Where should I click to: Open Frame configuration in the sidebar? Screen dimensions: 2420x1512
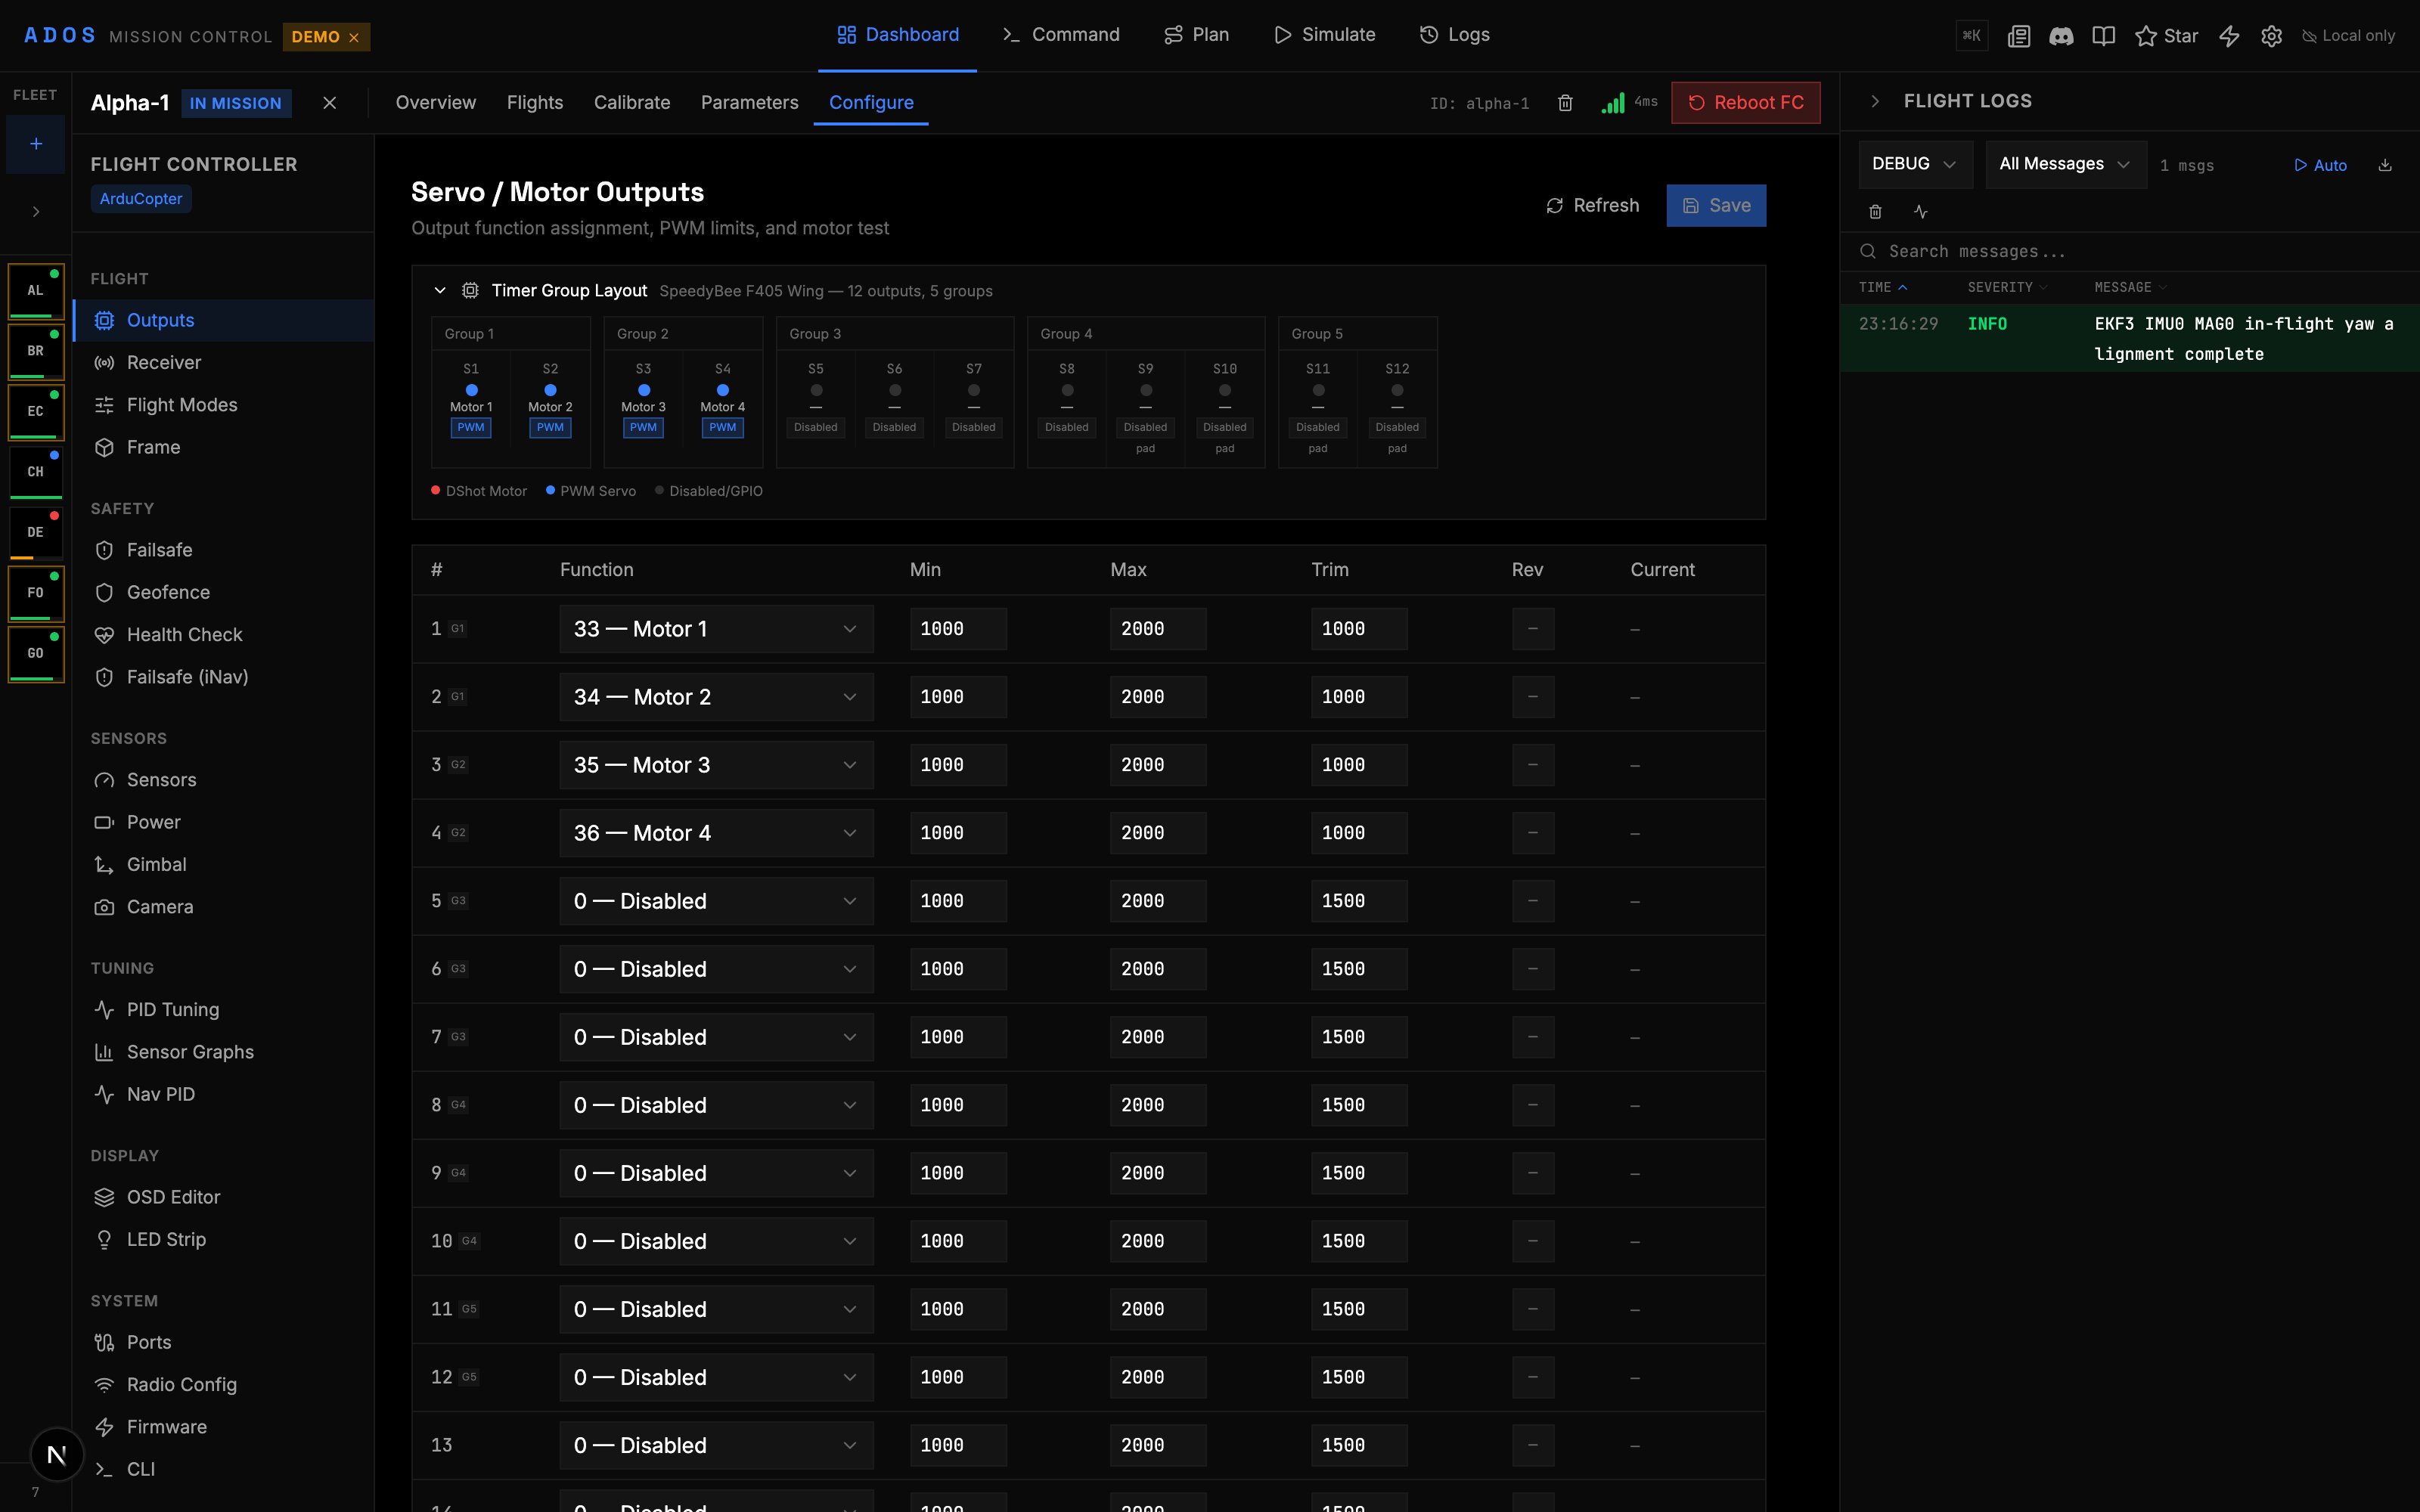pyautogui.click(x=224, y=447)
